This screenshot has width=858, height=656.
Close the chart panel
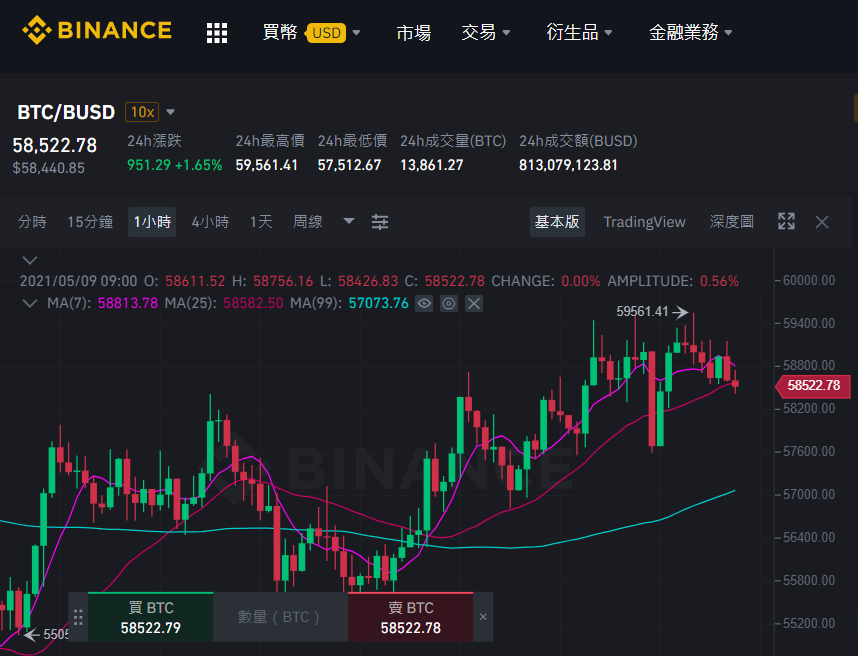click(x=822, y=222)
